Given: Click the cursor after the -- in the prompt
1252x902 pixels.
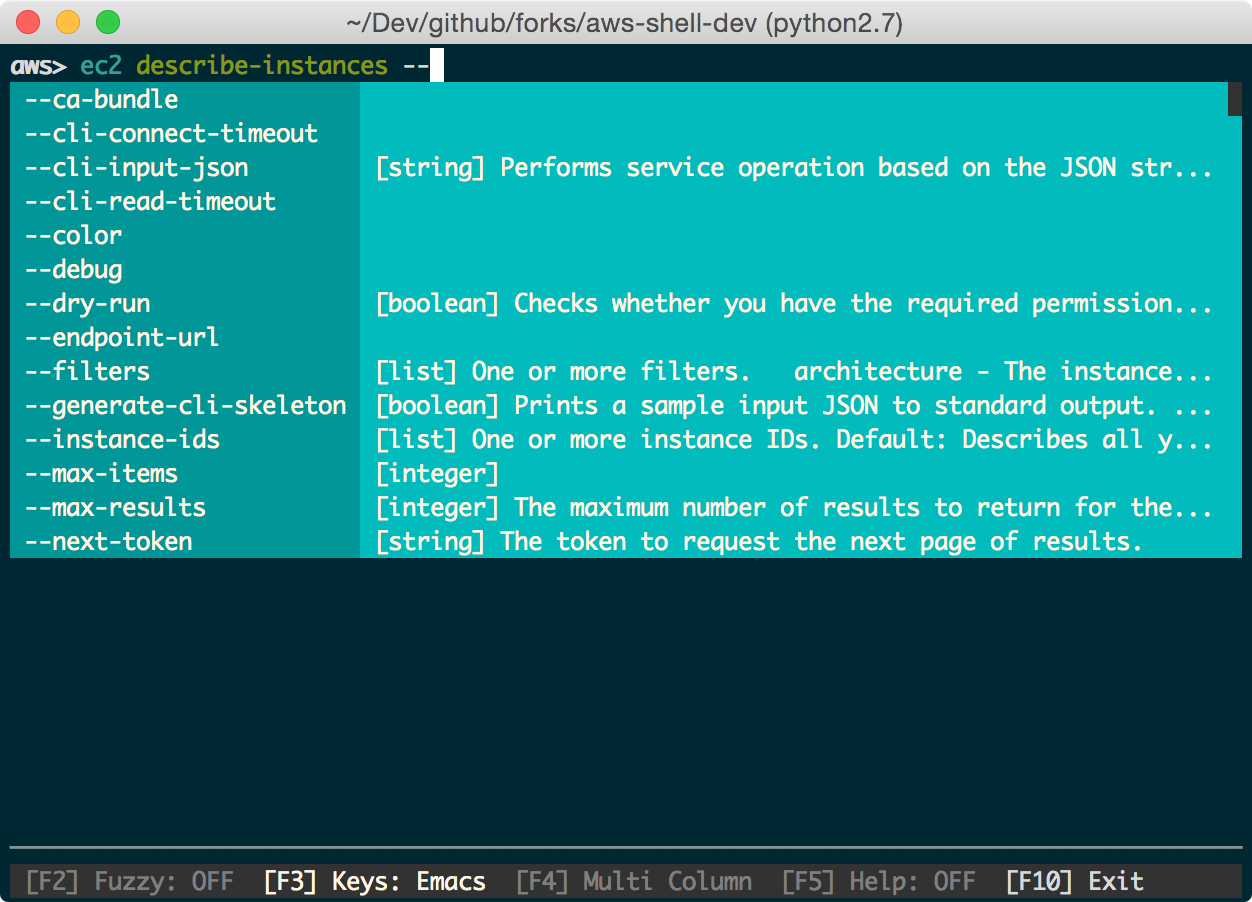Looking at the screenshot, I should pos(436,66).
